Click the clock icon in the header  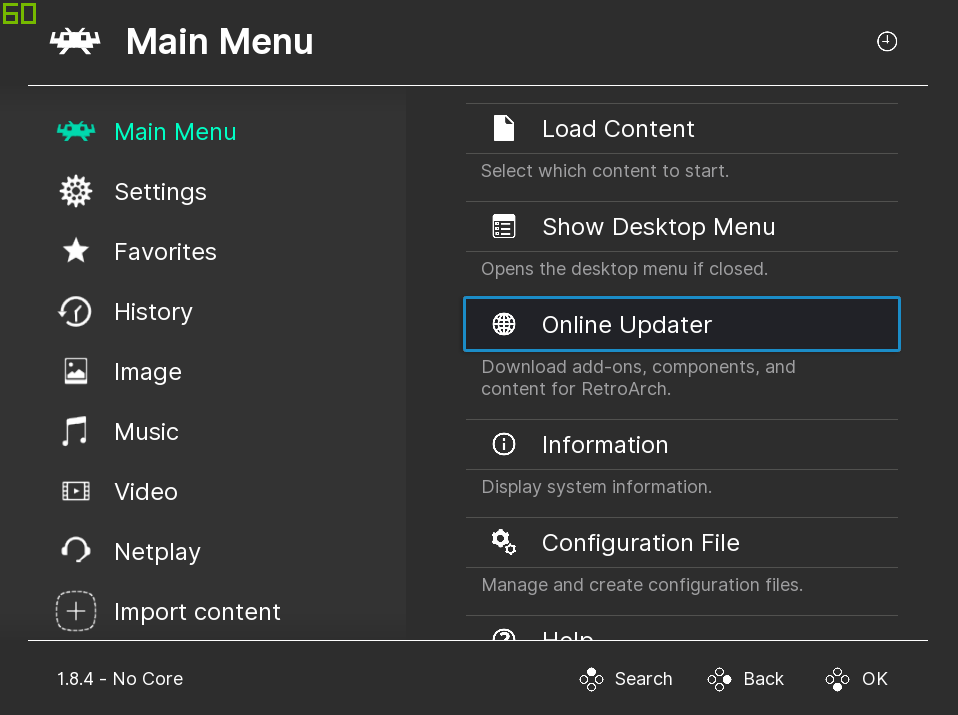(887, 42)
